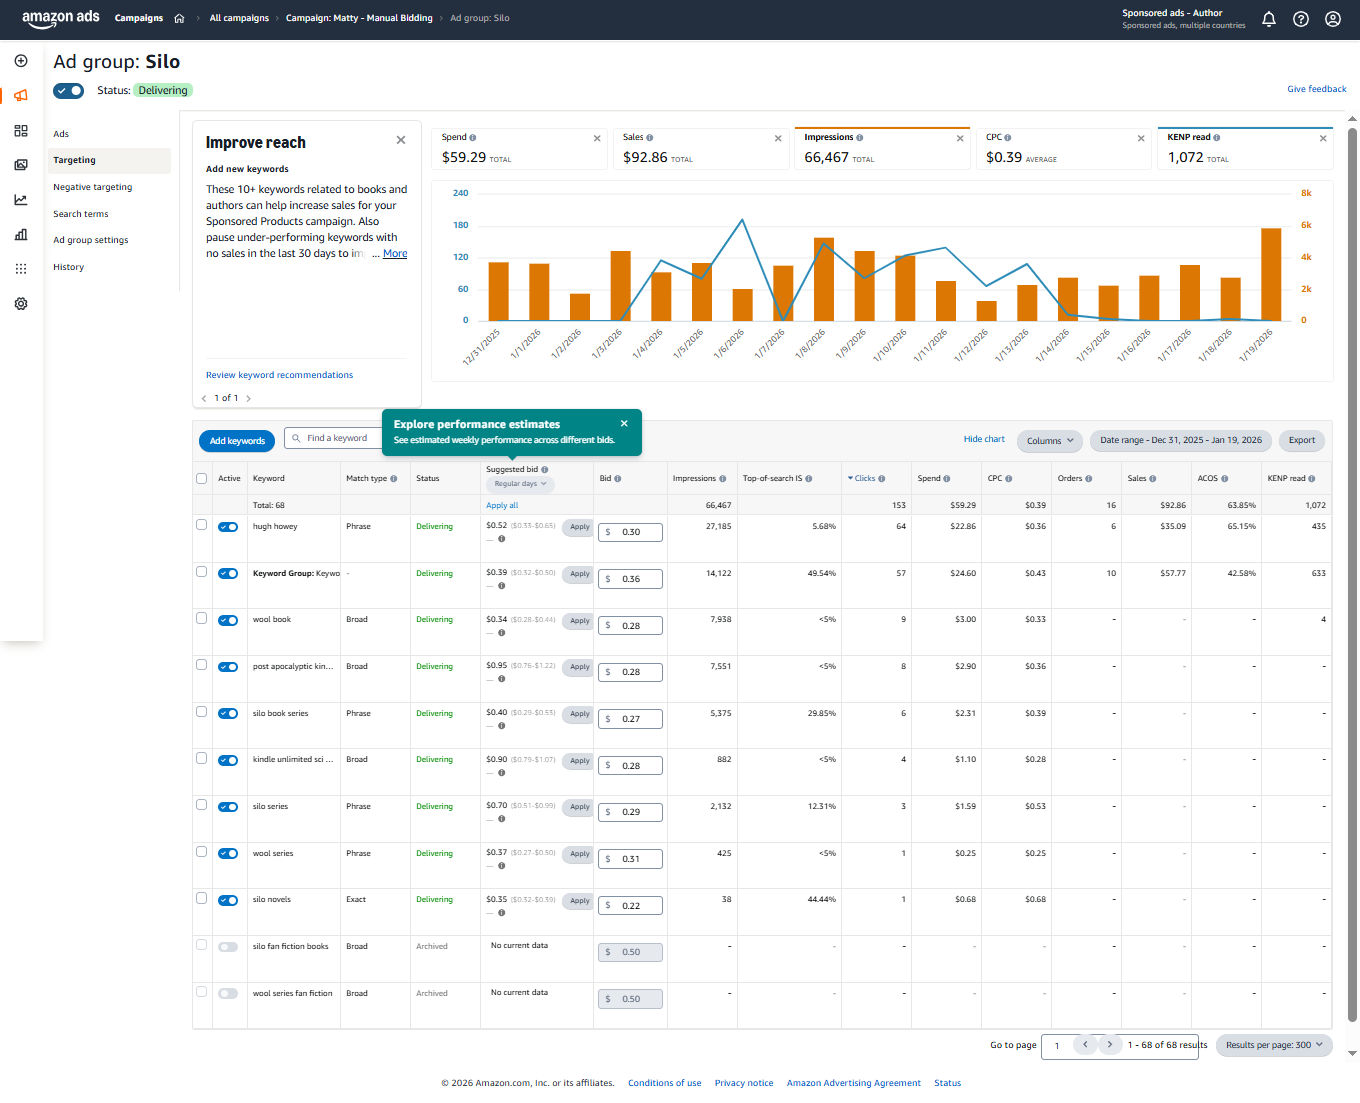1360x1103 pixels.
Task: Open the megaphone campaigns sidebar icon
Action: point(20,96)
